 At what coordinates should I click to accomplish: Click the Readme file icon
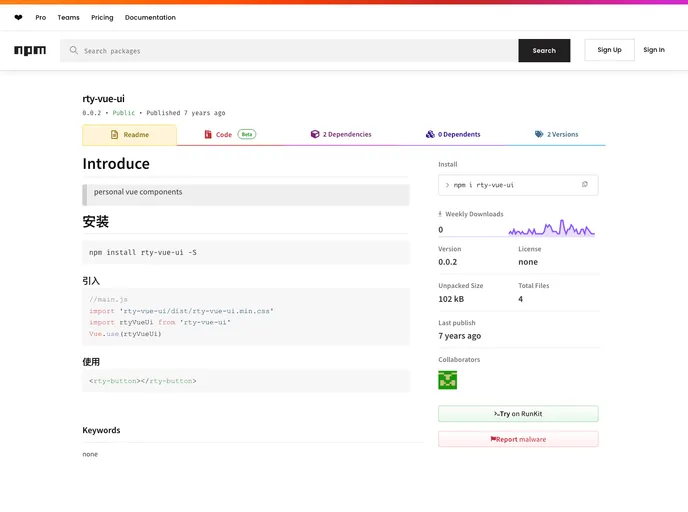(115, 135)
